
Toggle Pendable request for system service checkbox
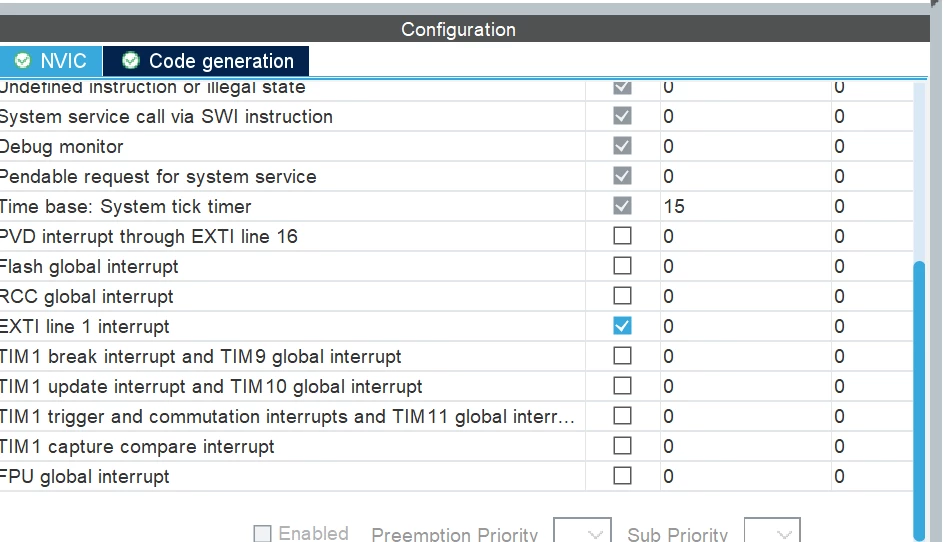click(x=622, y=176)
